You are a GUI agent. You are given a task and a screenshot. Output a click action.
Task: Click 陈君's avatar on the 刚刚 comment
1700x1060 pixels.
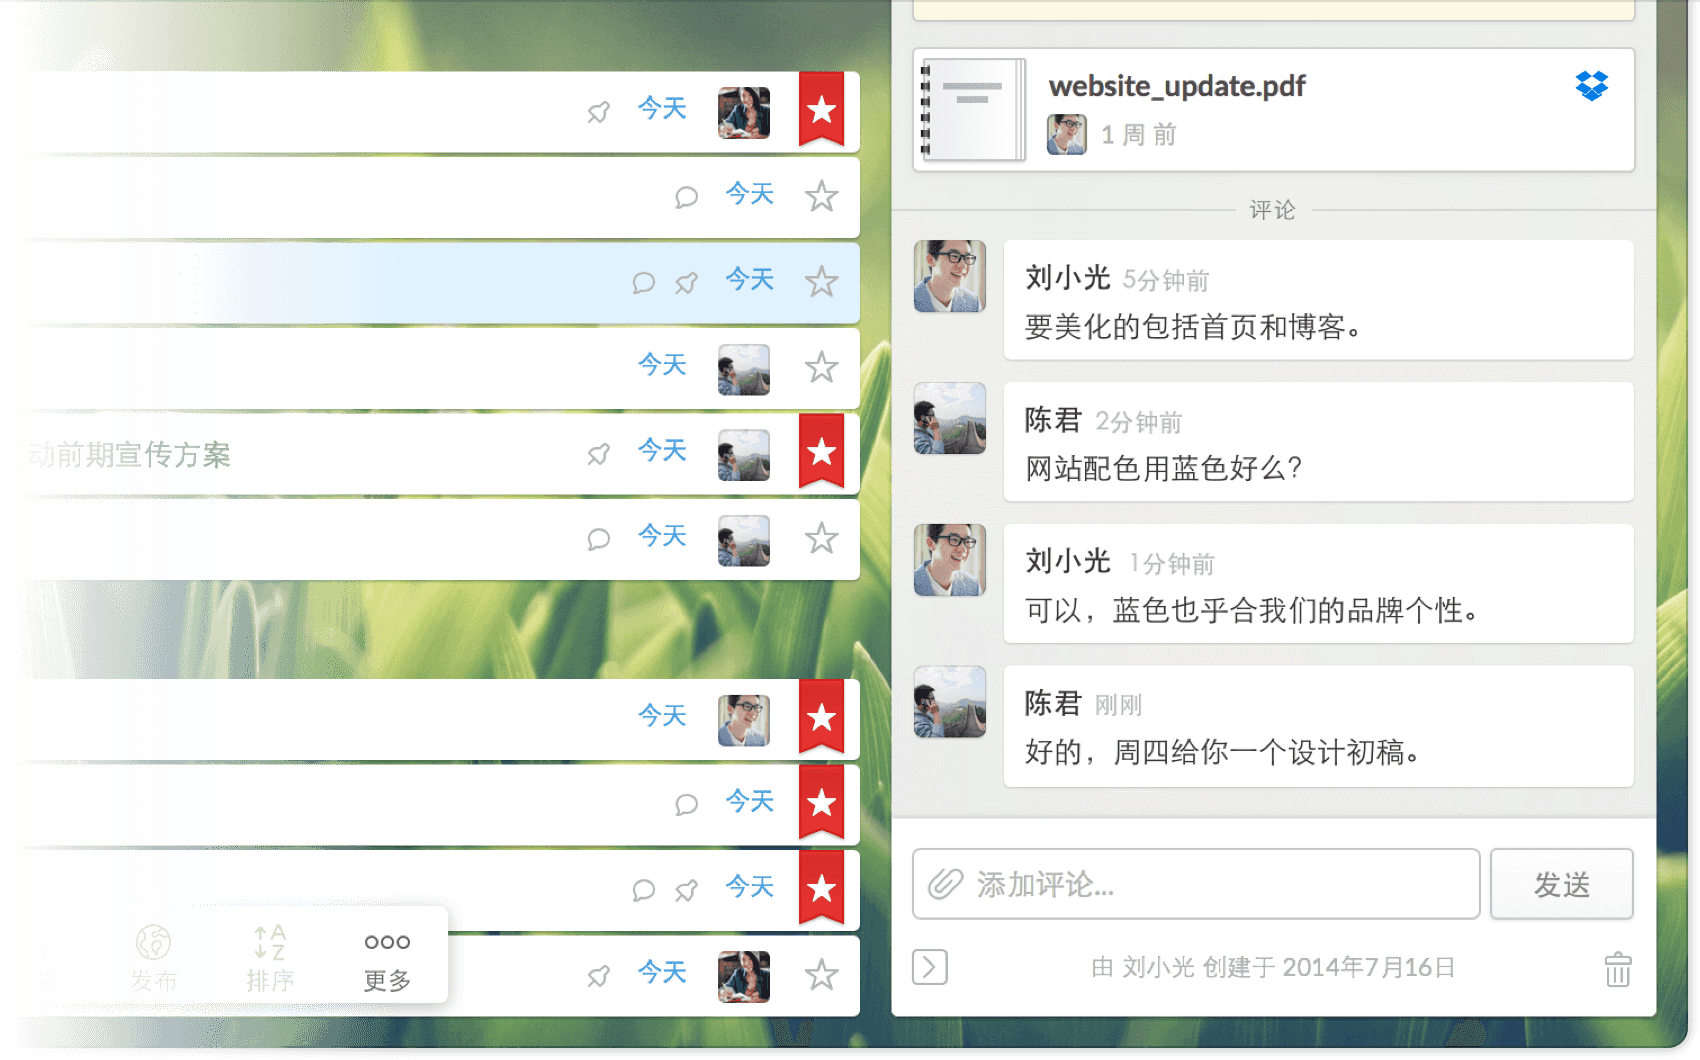point(950,702)
